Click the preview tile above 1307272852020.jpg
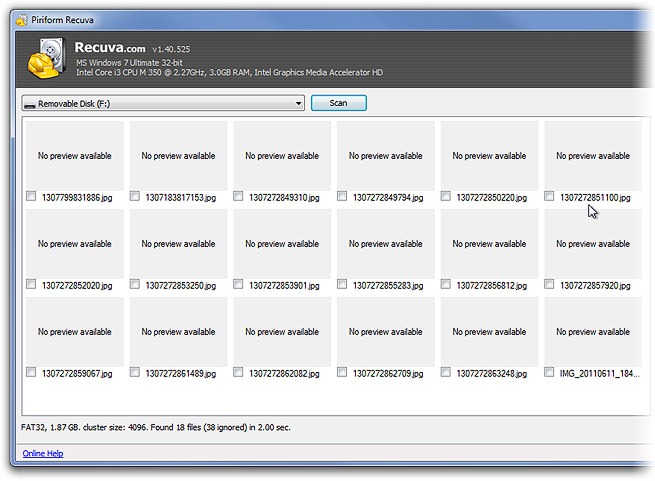655x481 pixels. point(75,244)
